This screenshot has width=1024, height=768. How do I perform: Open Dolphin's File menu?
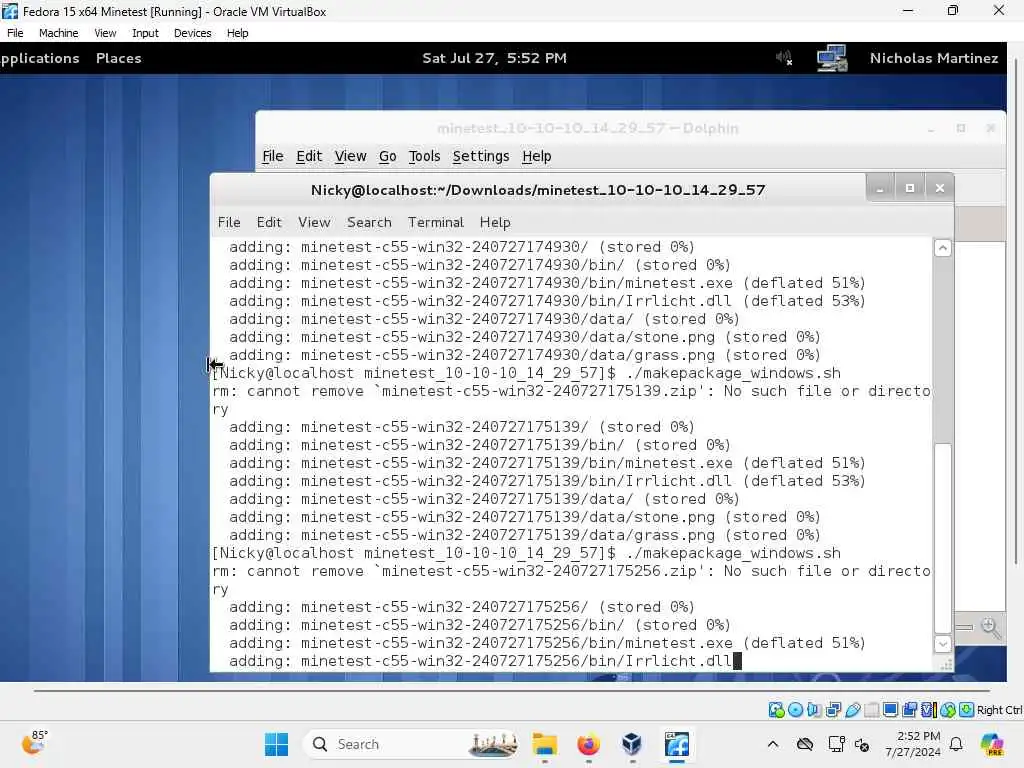(272, 156)
